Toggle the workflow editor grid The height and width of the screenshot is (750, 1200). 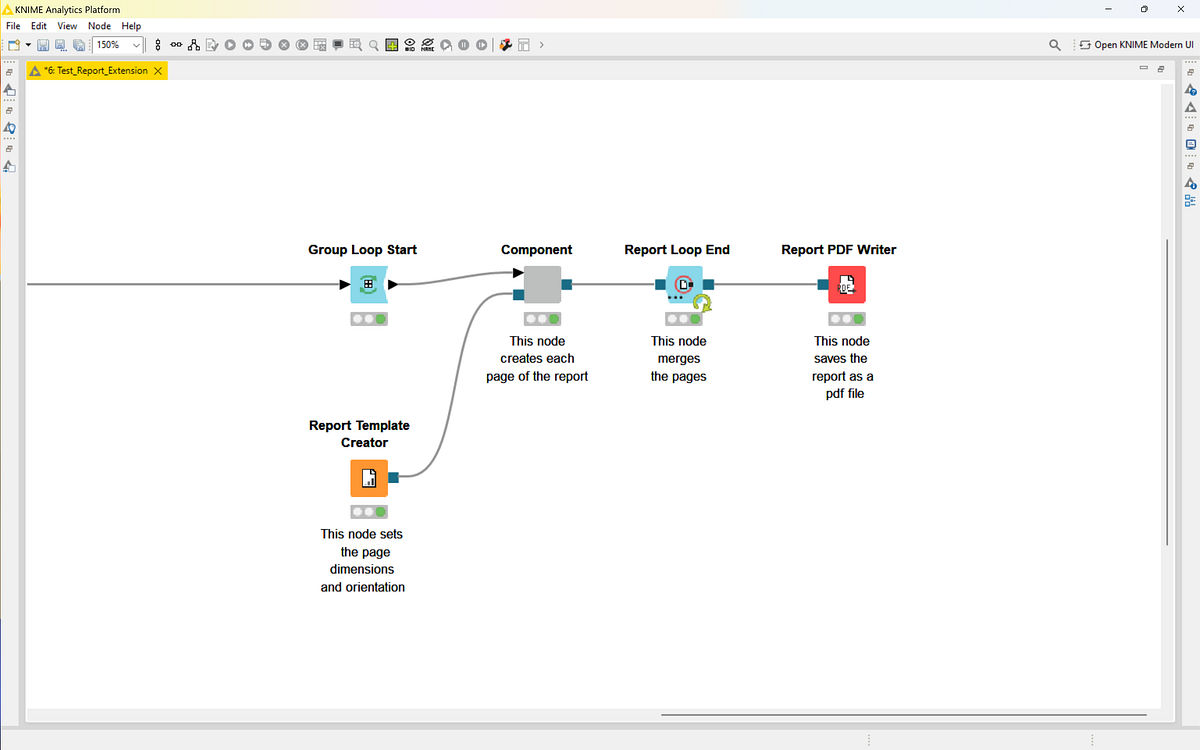[391, 44]
